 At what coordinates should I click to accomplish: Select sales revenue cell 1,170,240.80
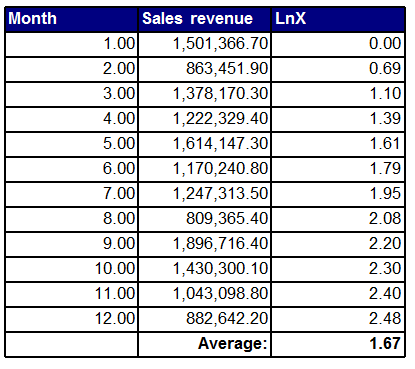pos(205,169)
